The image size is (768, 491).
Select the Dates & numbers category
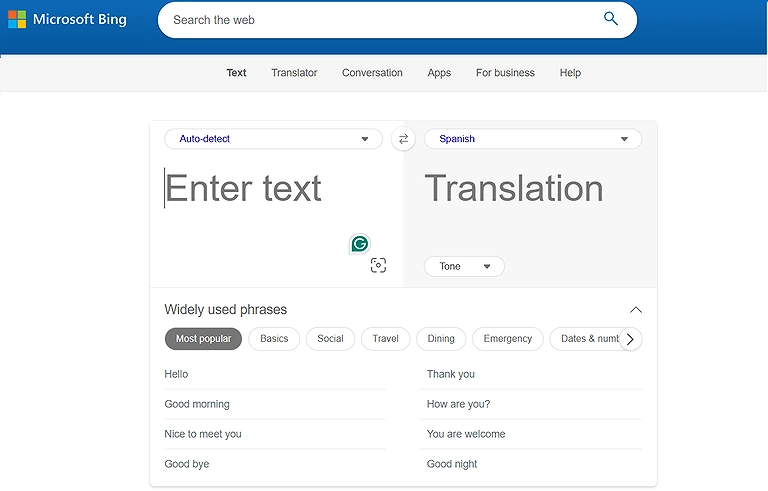(586, 339)
